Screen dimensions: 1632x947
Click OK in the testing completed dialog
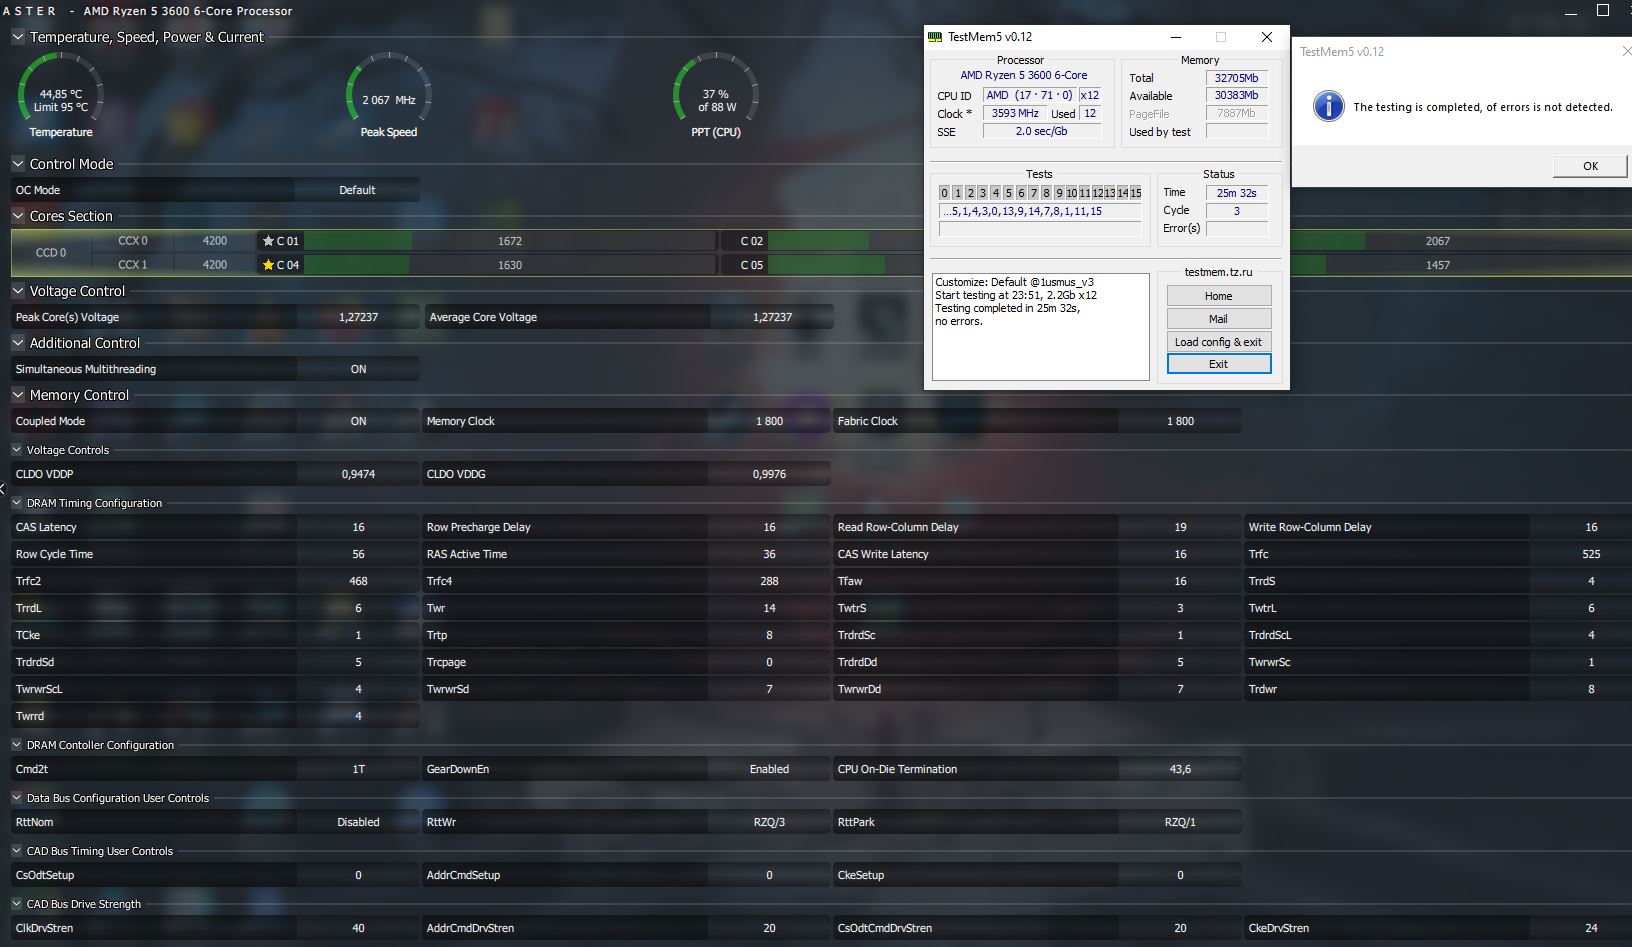point(1590,166)
